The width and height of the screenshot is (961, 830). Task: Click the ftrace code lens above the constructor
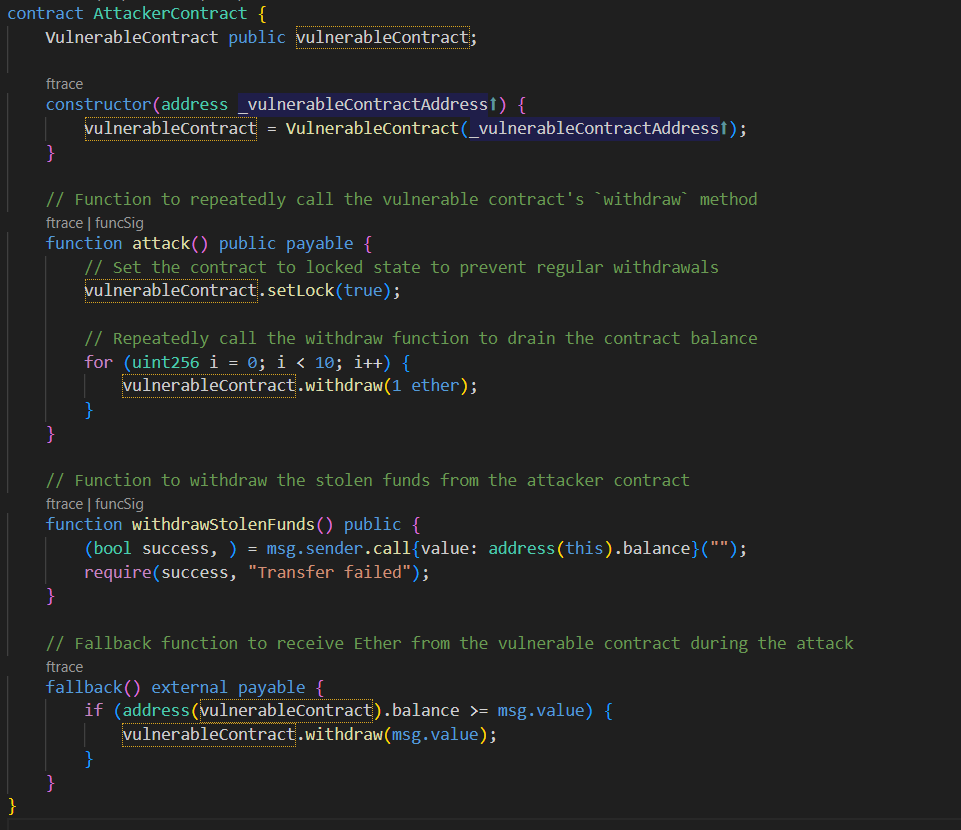click(x=64, y=84)
